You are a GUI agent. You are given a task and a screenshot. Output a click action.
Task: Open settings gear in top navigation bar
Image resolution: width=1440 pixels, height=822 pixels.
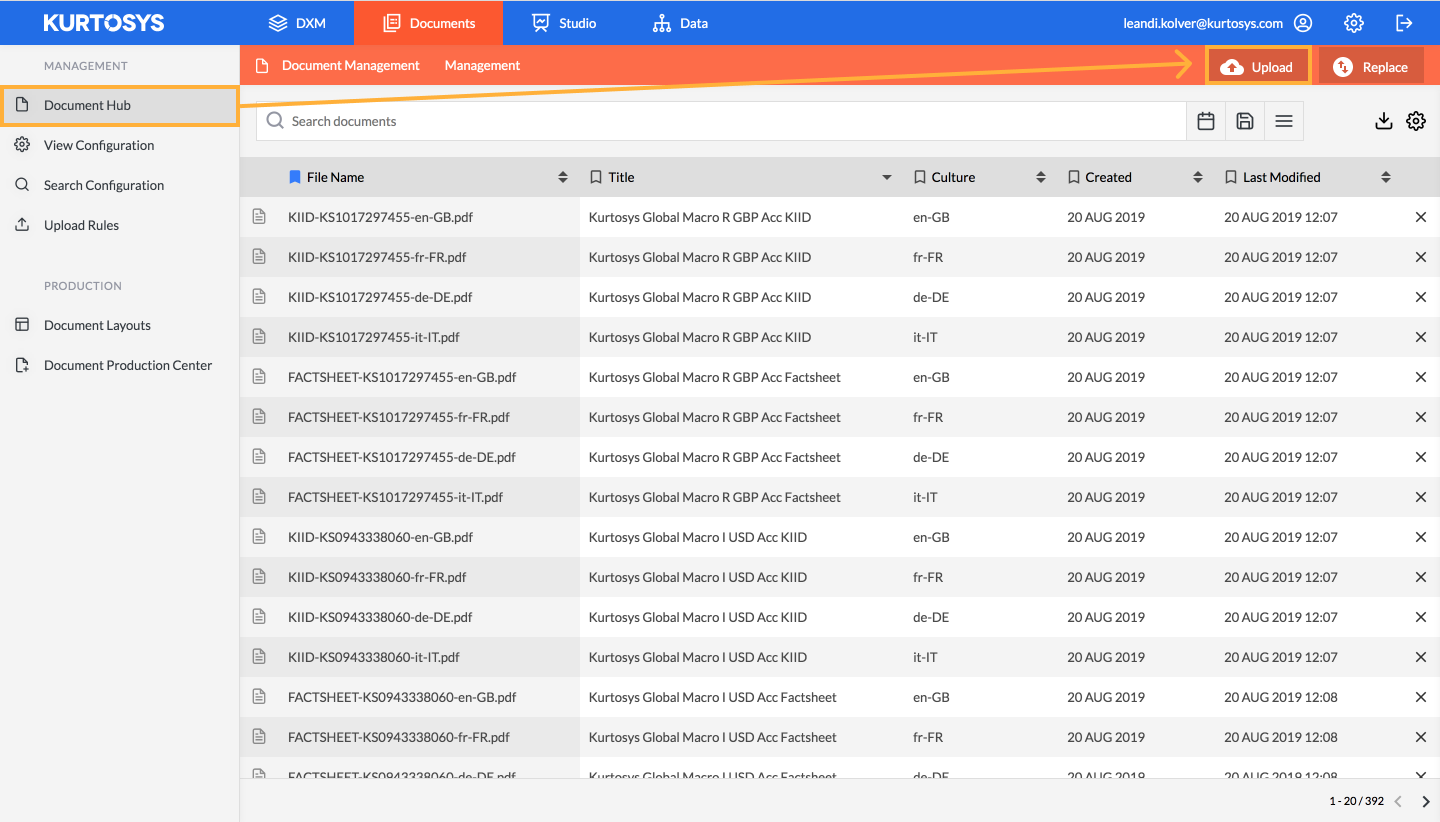(x=1354, y=23)
